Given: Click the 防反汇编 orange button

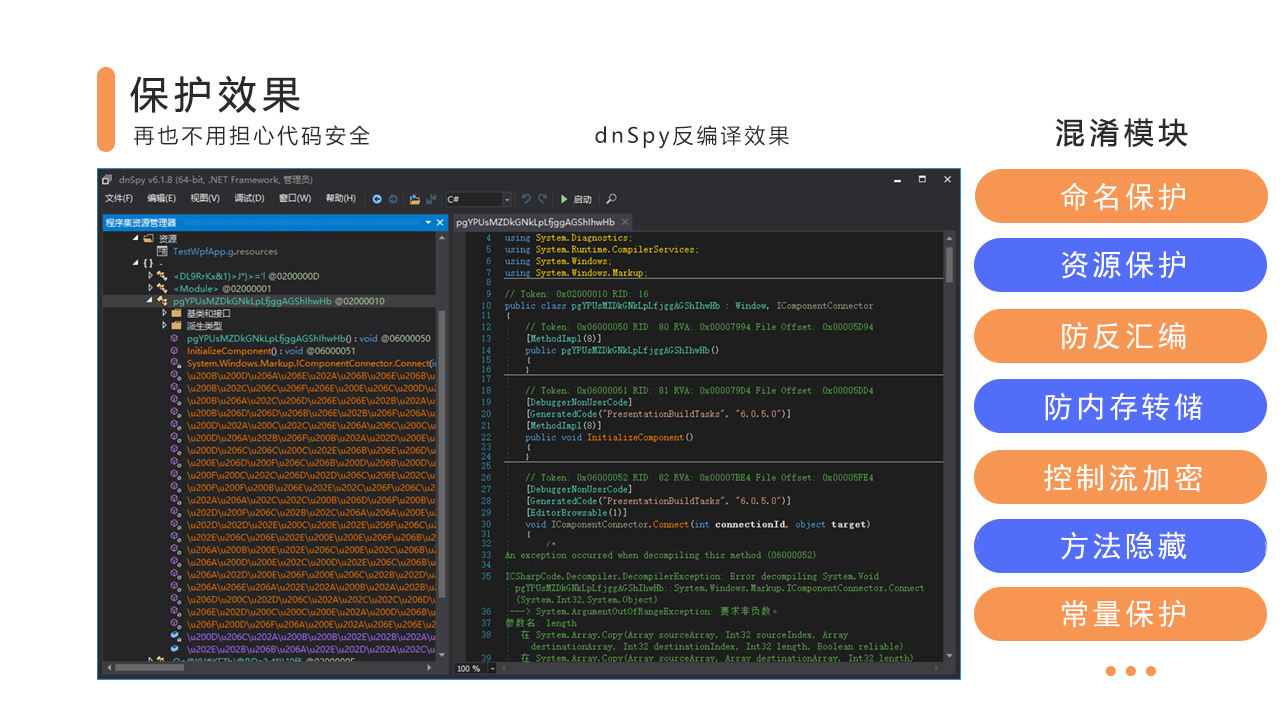Looking at the screenshot, I should tap(1121, 336).
